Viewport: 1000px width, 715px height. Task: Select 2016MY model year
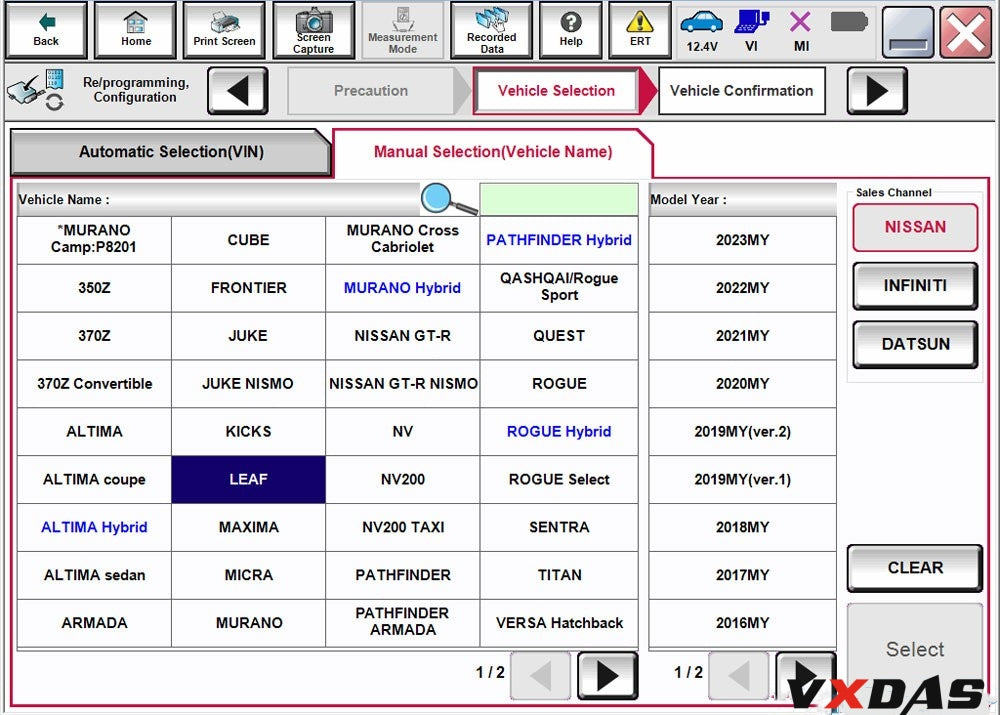tap(742, 623)
